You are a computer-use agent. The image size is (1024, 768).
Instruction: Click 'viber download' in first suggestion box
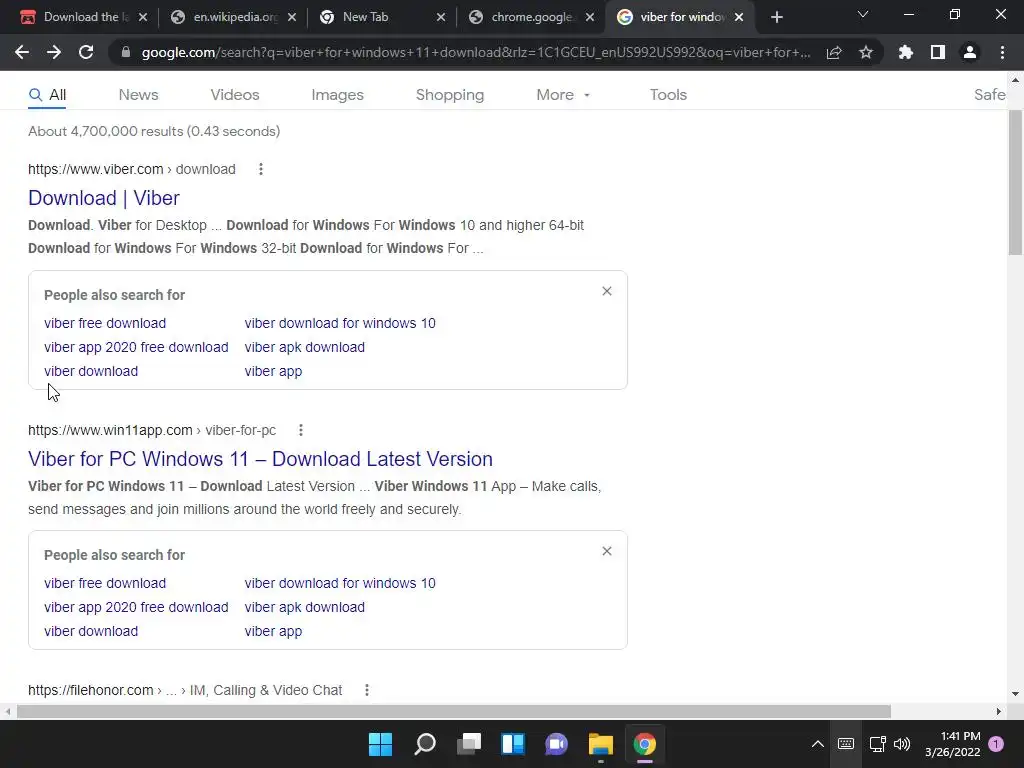click(91, 371)
